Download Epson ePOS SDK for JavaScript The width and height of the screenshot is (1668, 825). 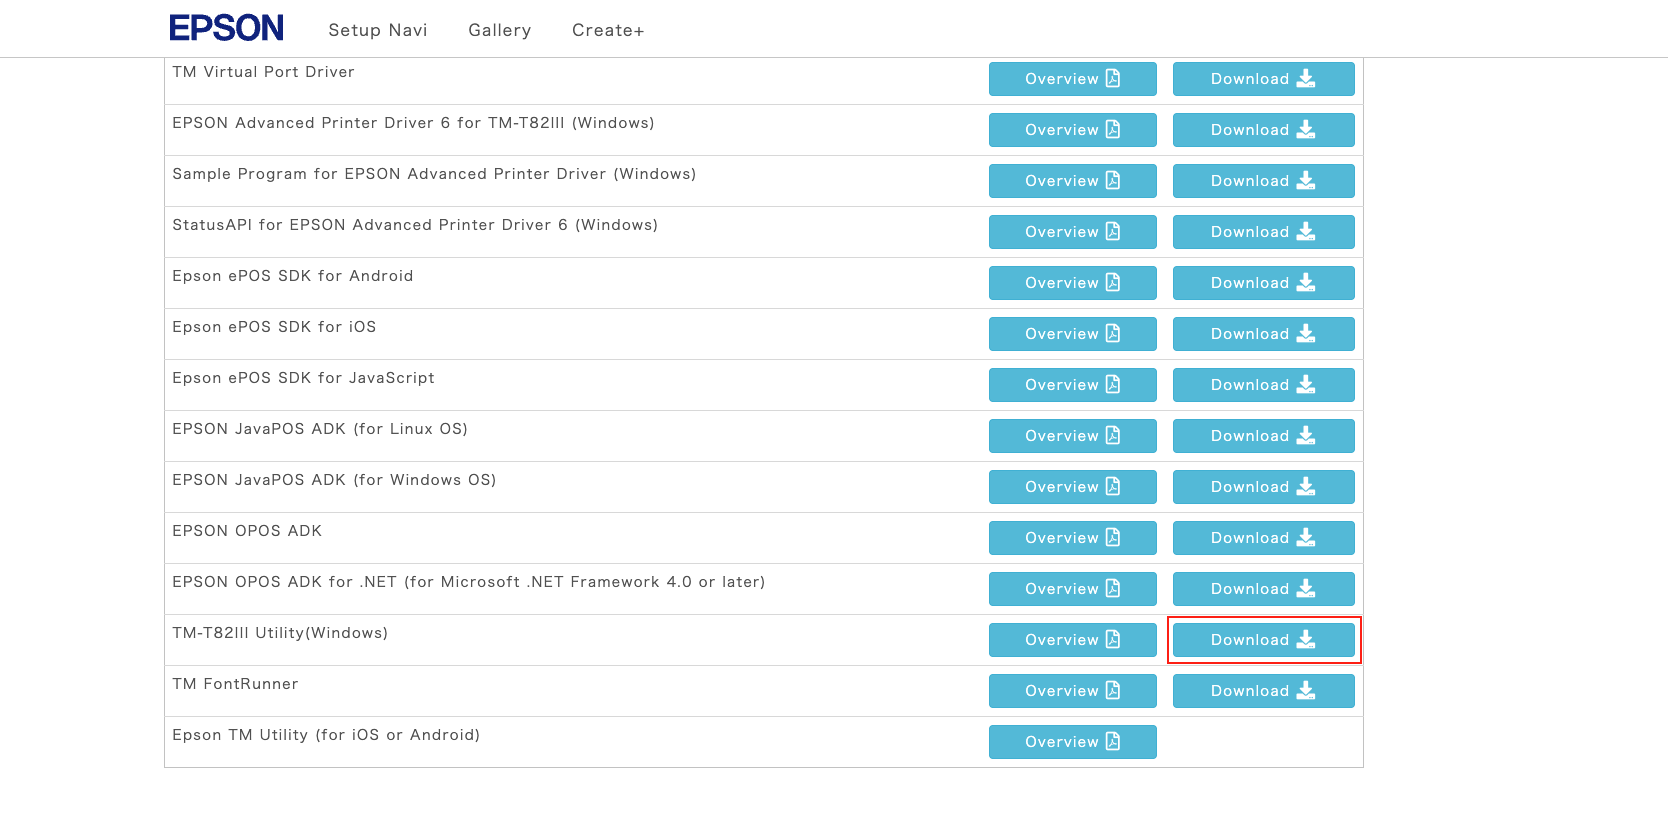point(1264,385)
